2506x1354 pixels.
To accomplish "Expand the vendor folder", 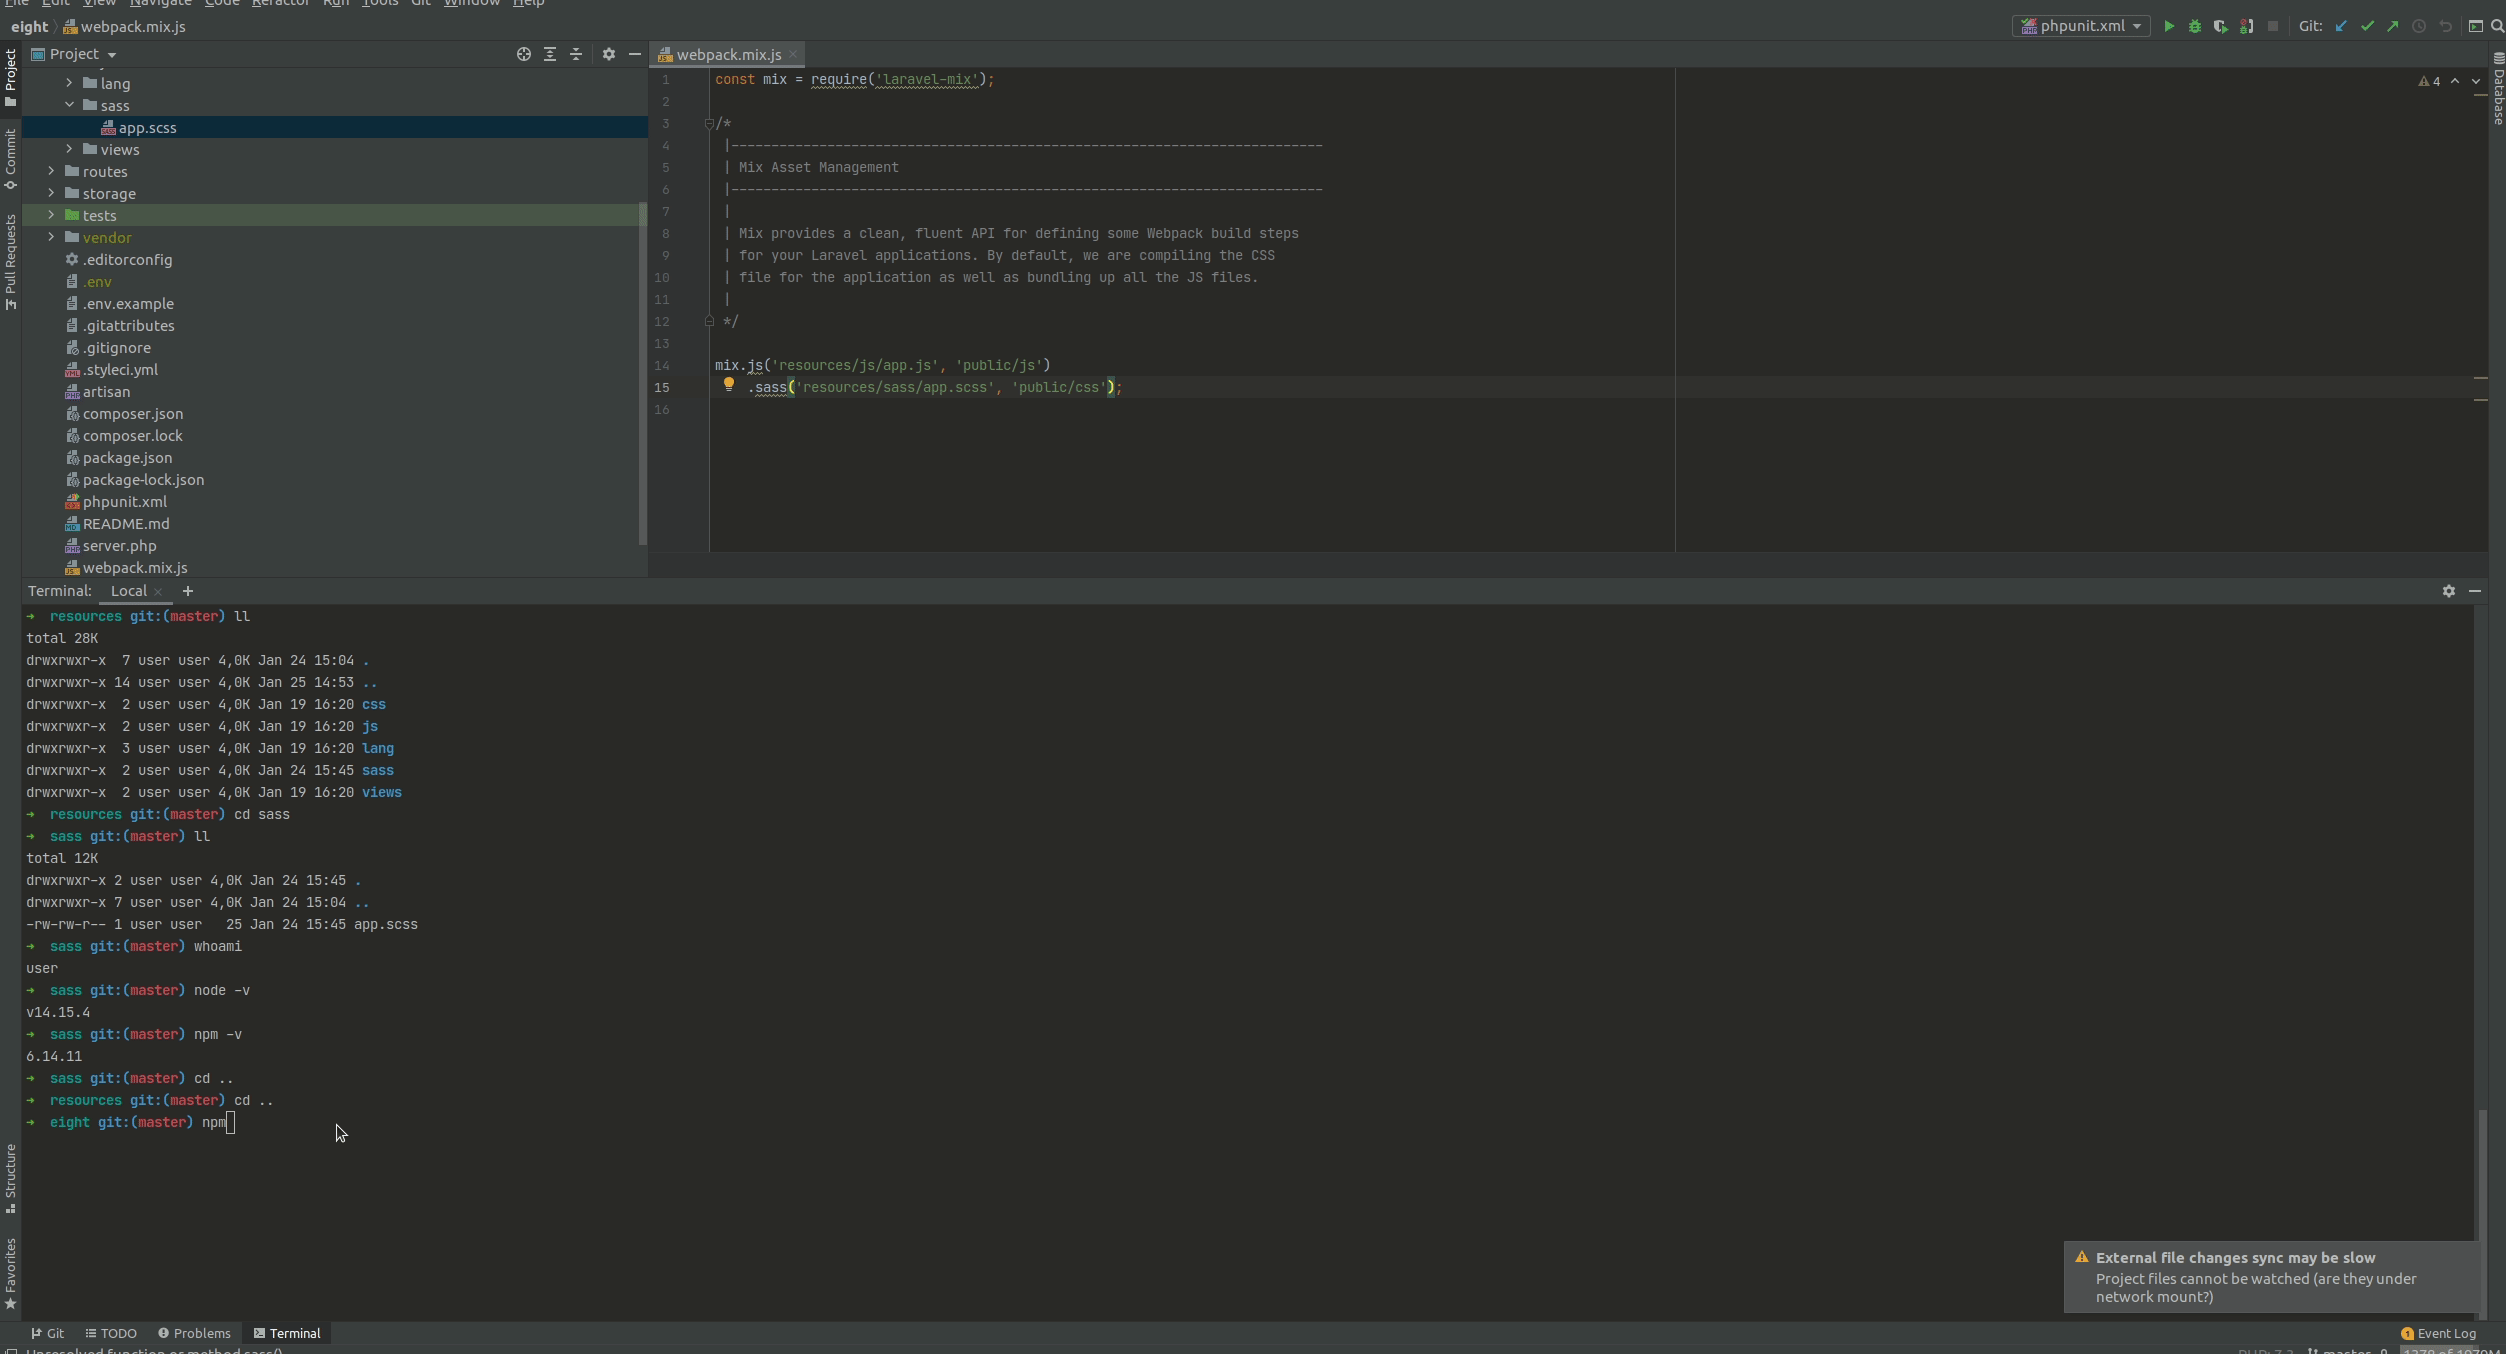I will coord(51,238).
